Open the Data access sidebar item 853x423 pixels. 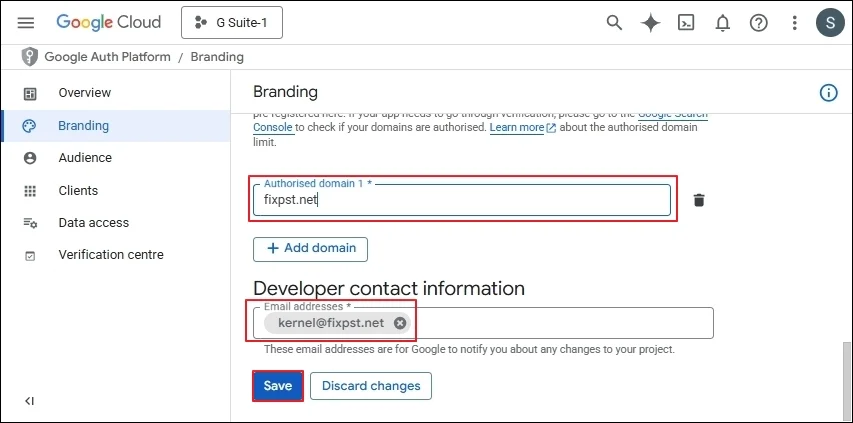tap(115, 222)
